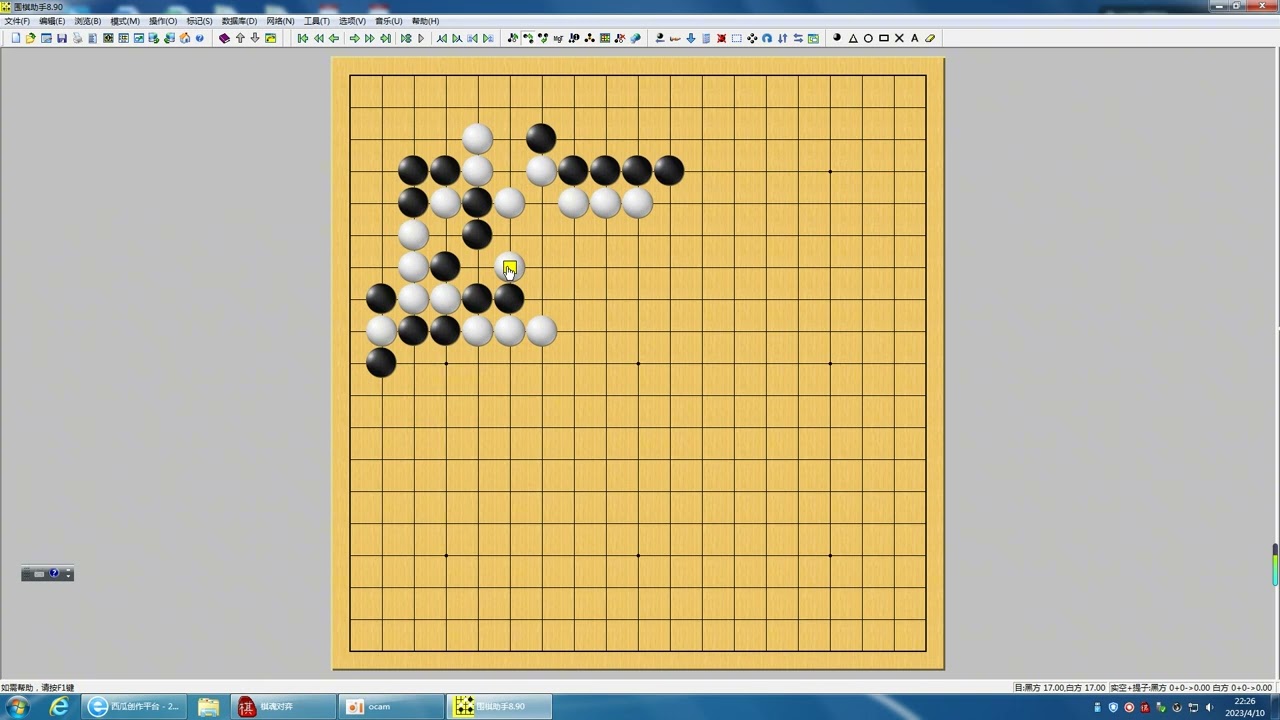1280x720 pixels.
Task: Click green fast backward arrows icon
Action: click(318, 38)
